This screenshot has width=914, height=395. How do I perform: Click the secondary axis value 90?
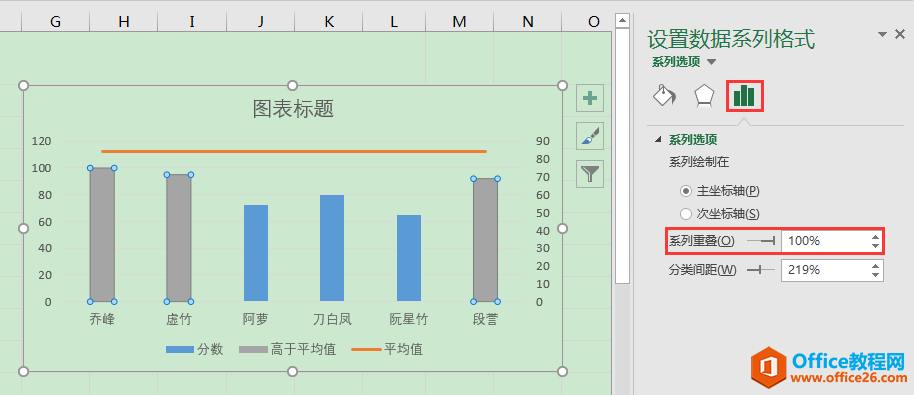(x=543, y=141)
